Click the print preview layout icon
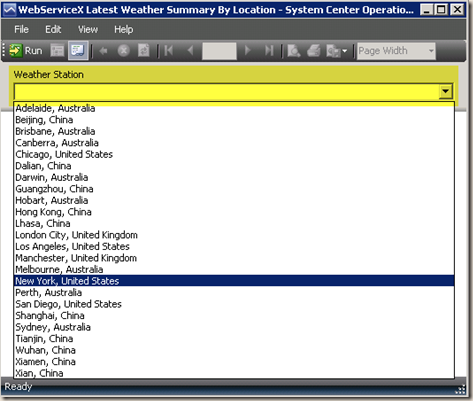 pos(294,51)
